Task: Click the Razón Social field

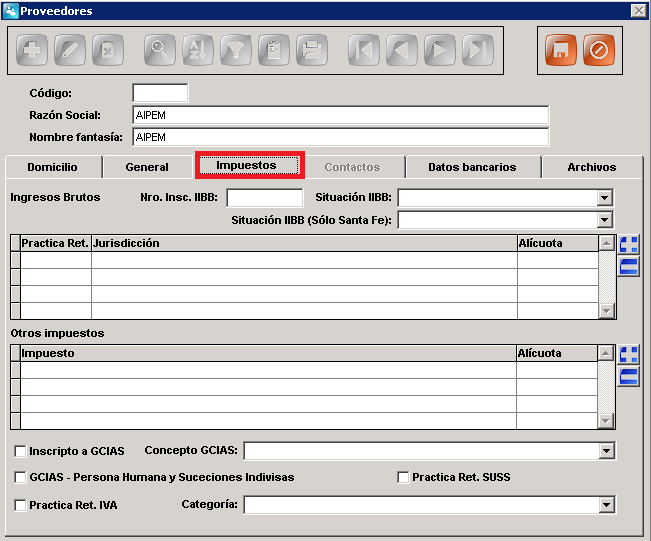Action: click(341, 115)
